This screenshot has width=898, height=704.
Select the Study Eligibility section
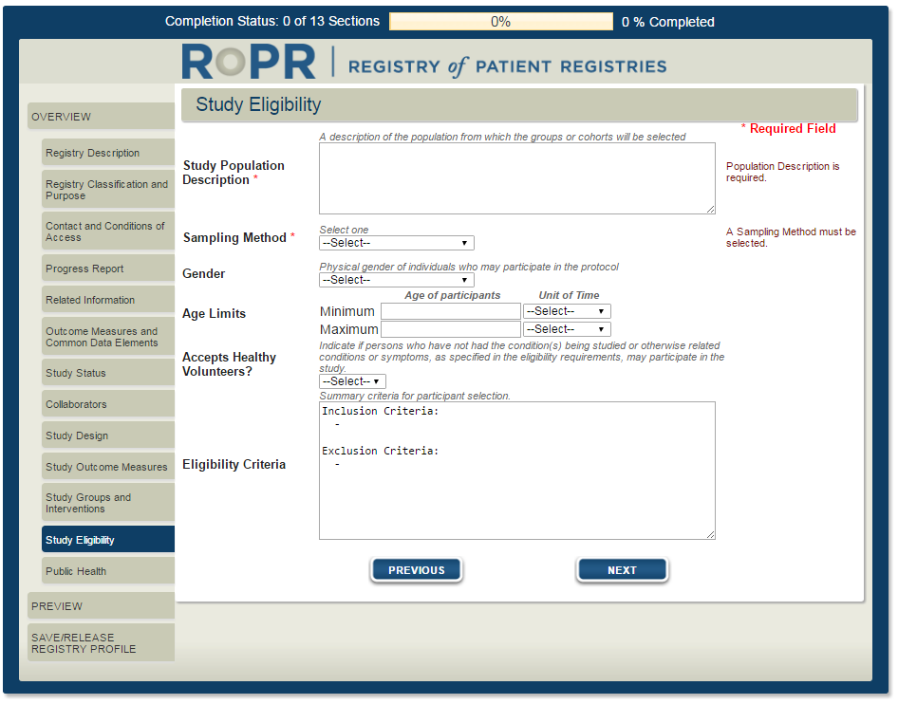pyautogui.click(x=108, y=540)
